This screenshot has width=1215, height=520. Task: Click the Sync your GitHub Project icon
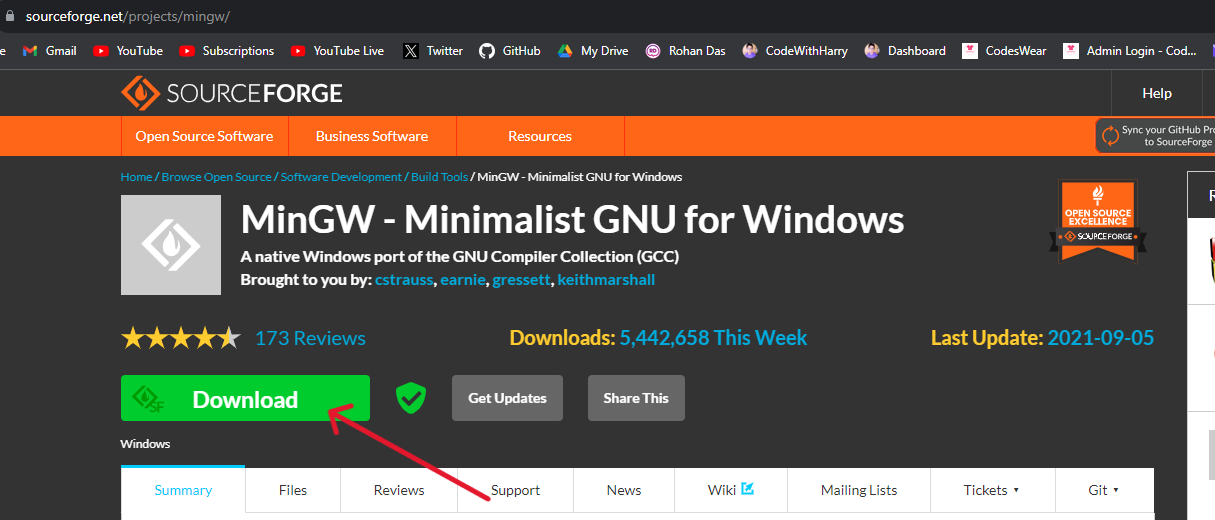click(1109, 135)
